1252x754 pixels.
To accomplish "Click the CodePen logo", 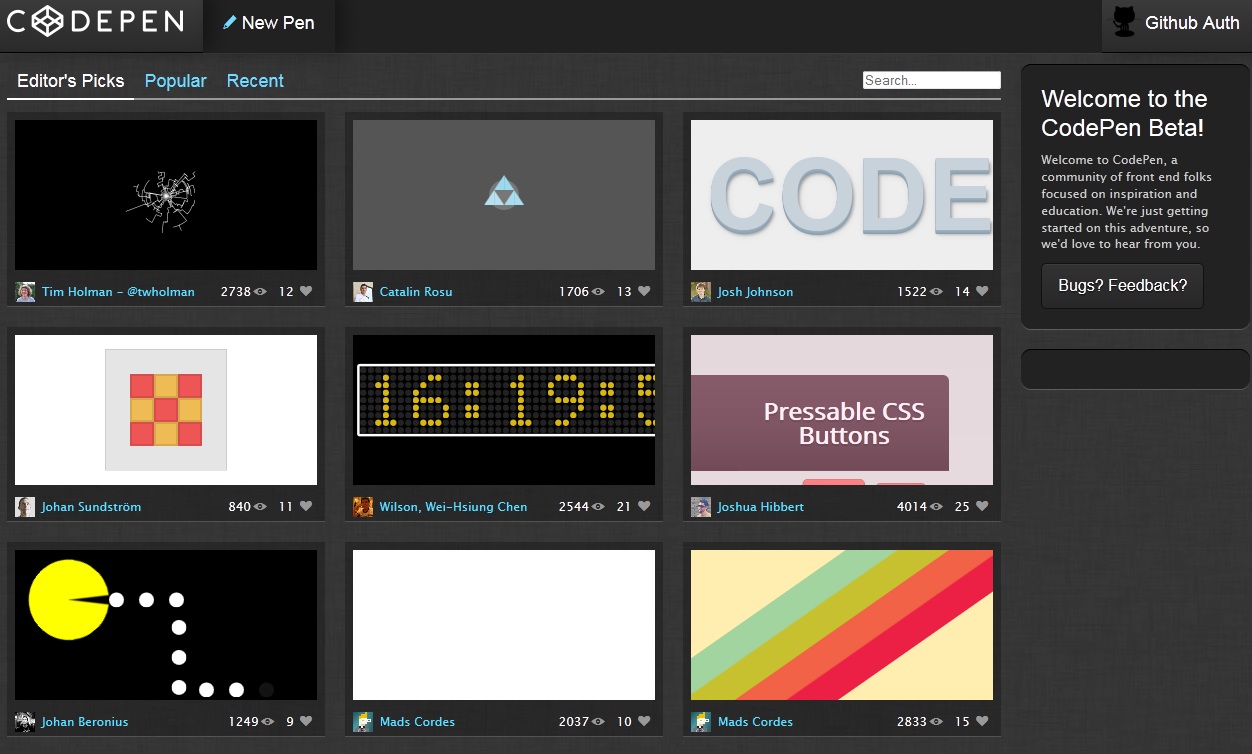I will pyautogui.click(x=96, y=21).
